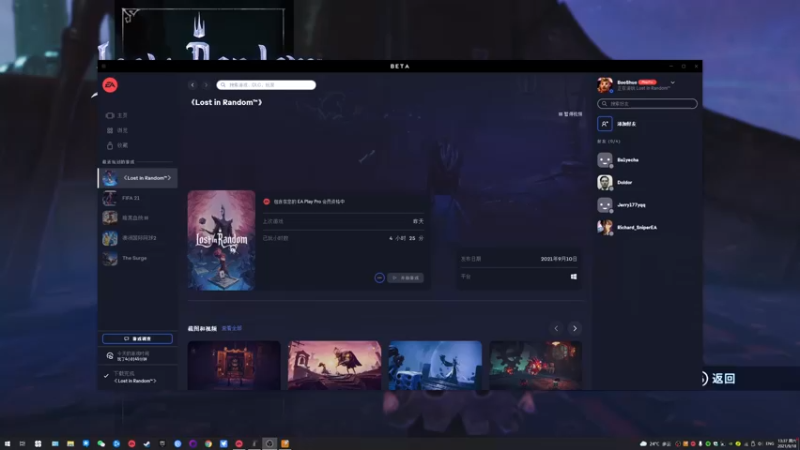Screen dimensions: 800x450
Task: Click Richard_SniperEA's avatar picture
Action: [x=605, y=227]
